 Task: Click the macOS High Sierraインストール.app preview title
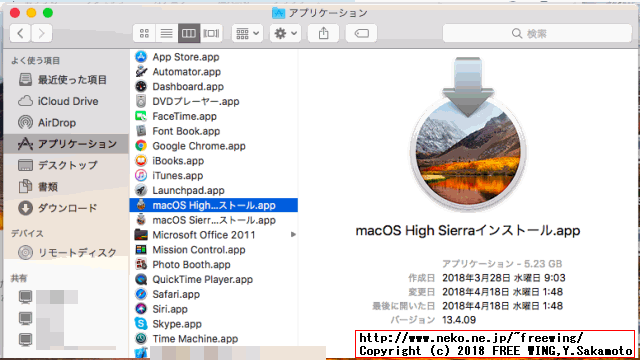tap(468, 231)
